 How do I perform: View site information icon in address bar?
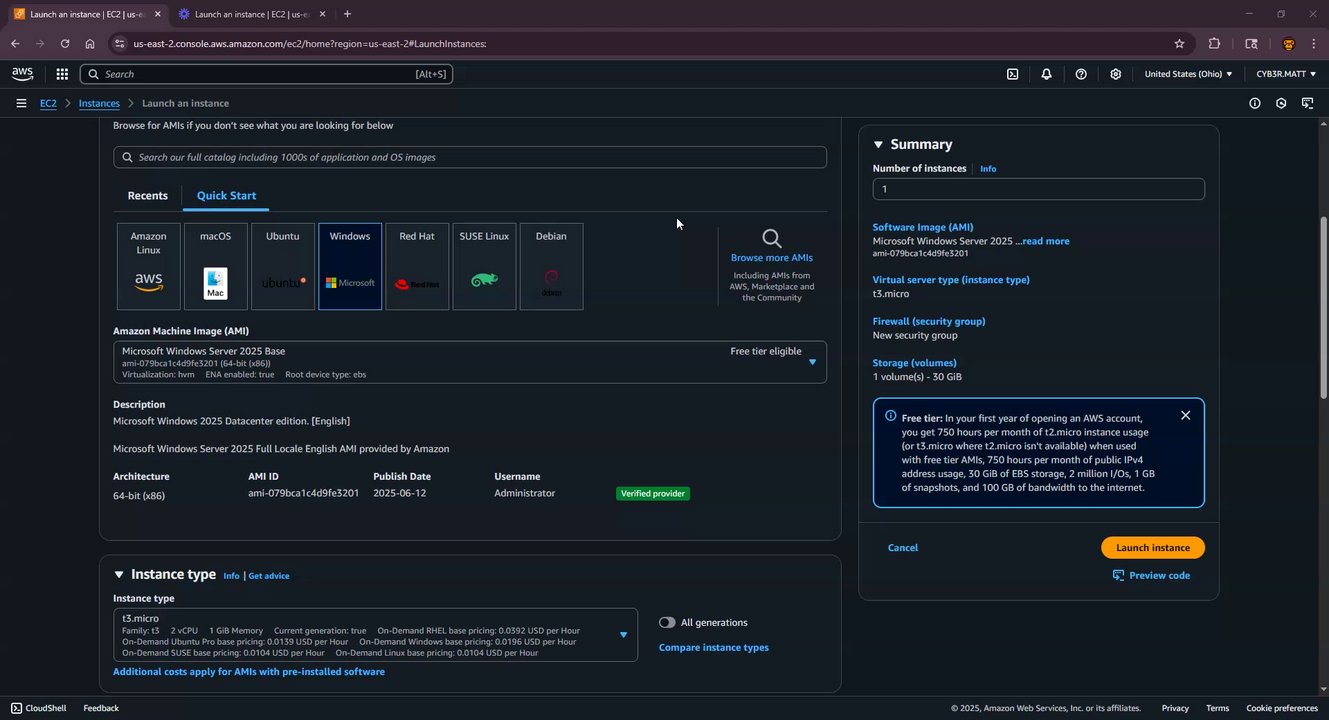coord(120,44)
